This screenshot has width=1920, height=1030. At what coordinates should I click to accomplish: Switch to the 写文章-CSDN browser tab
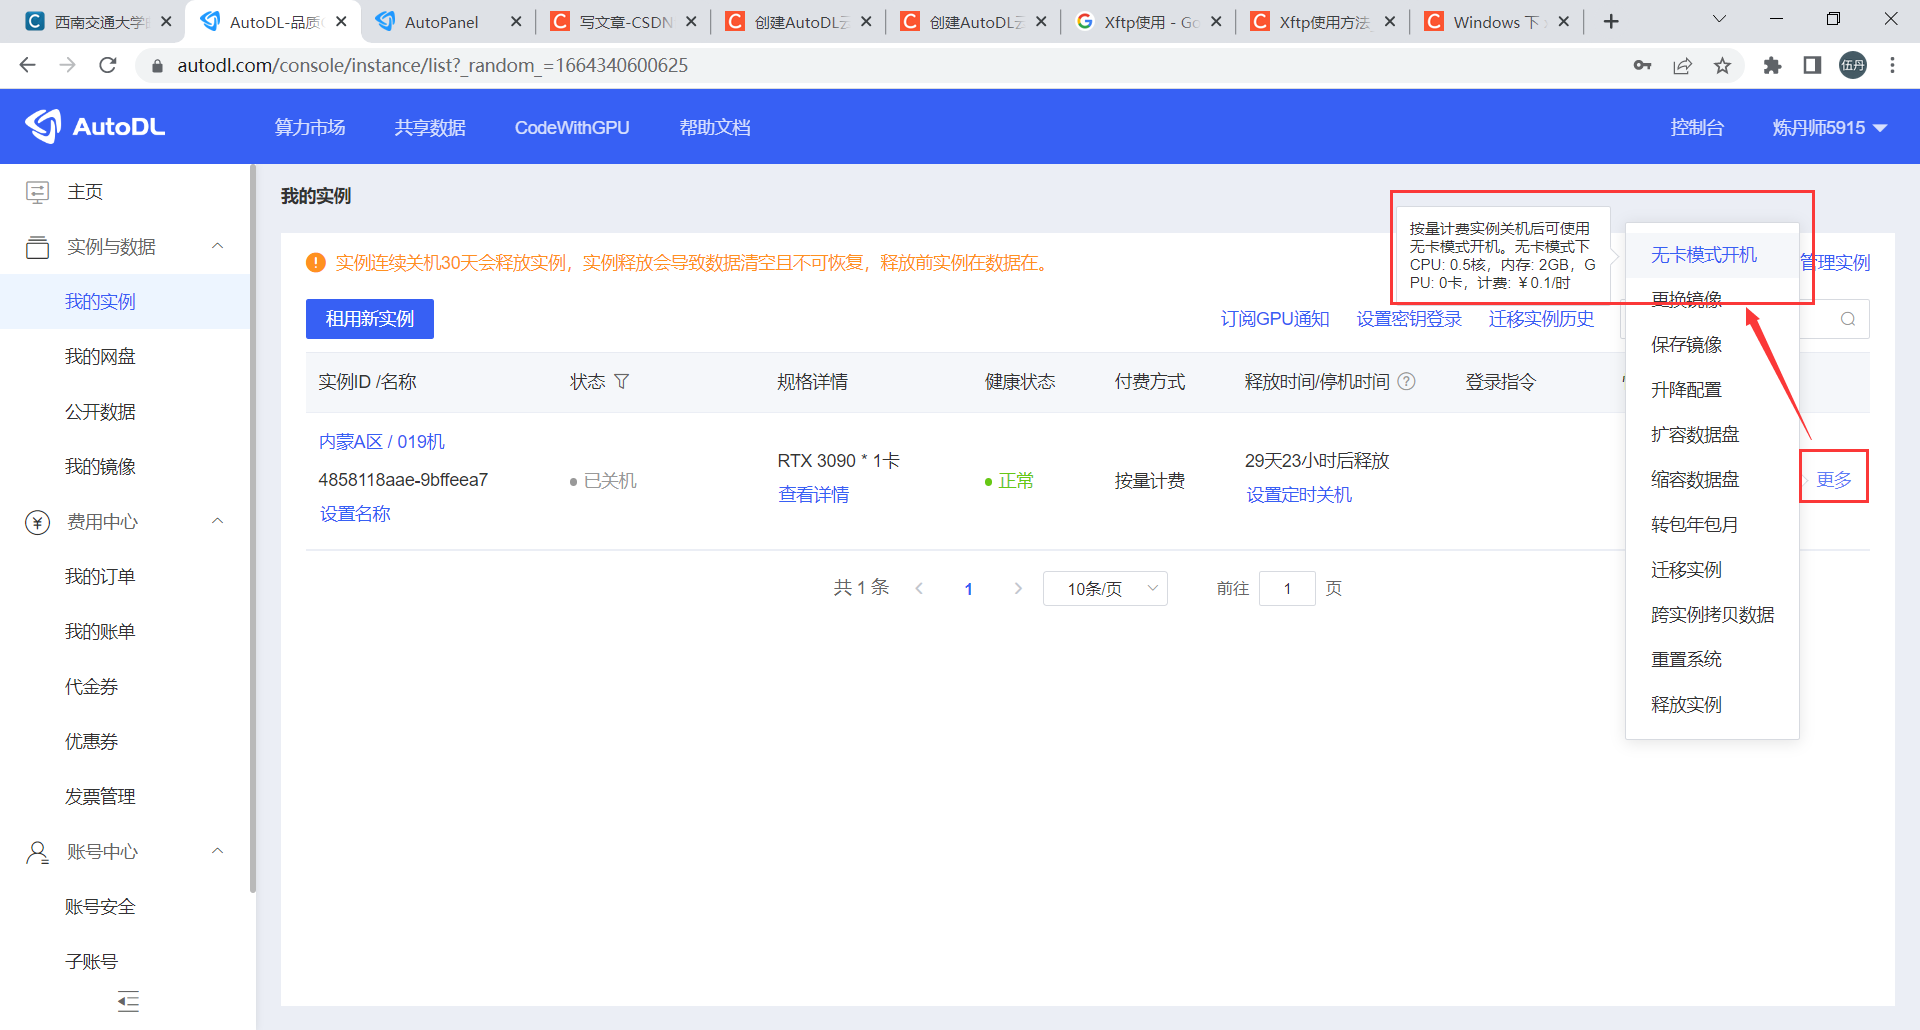[624, 21]
